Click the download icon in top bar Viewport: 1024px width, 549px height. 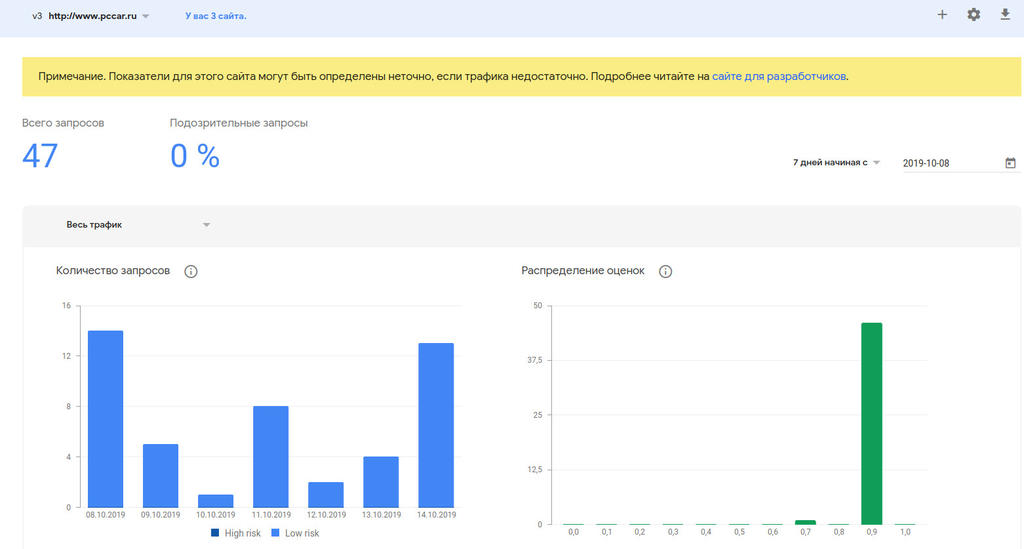click(1005, 15)
